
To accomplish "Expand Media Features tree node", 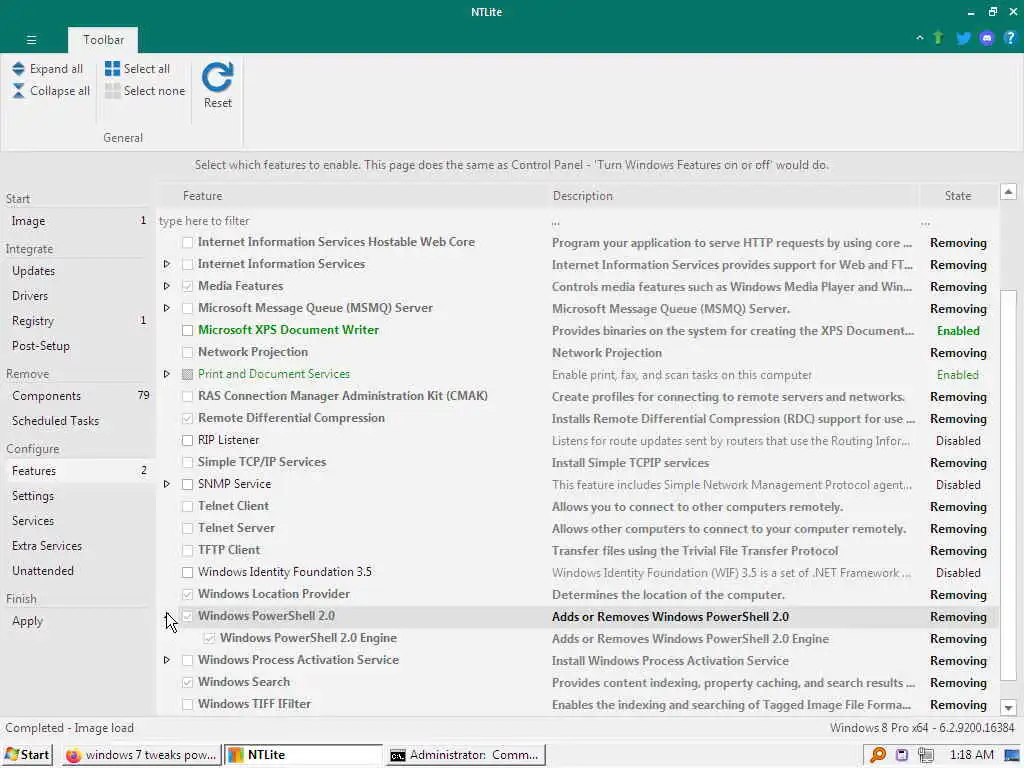I will [x=167, y=286].
